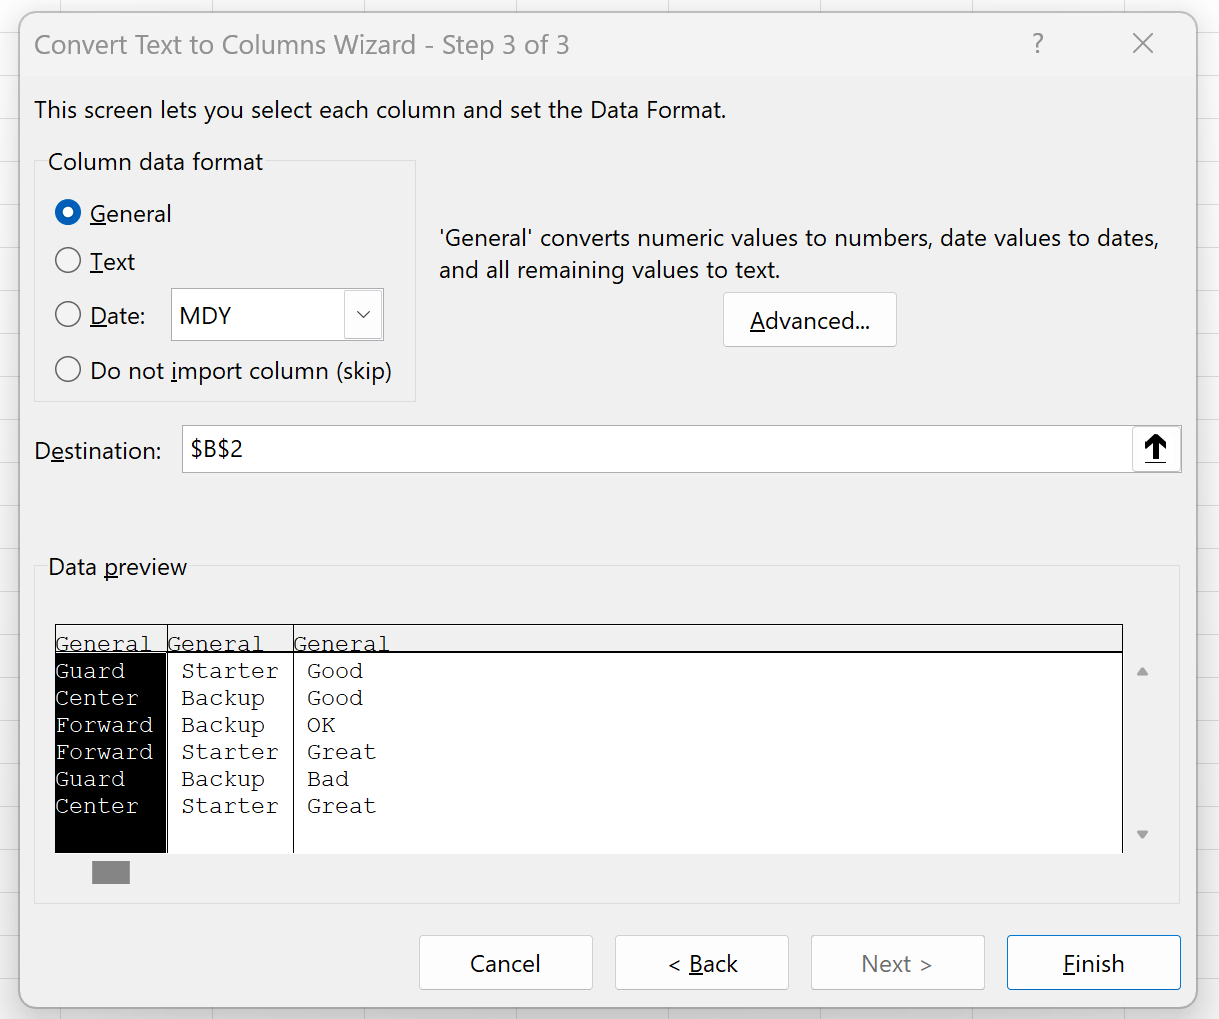
Task: Select the Text data format
Action: coord(67,261)
